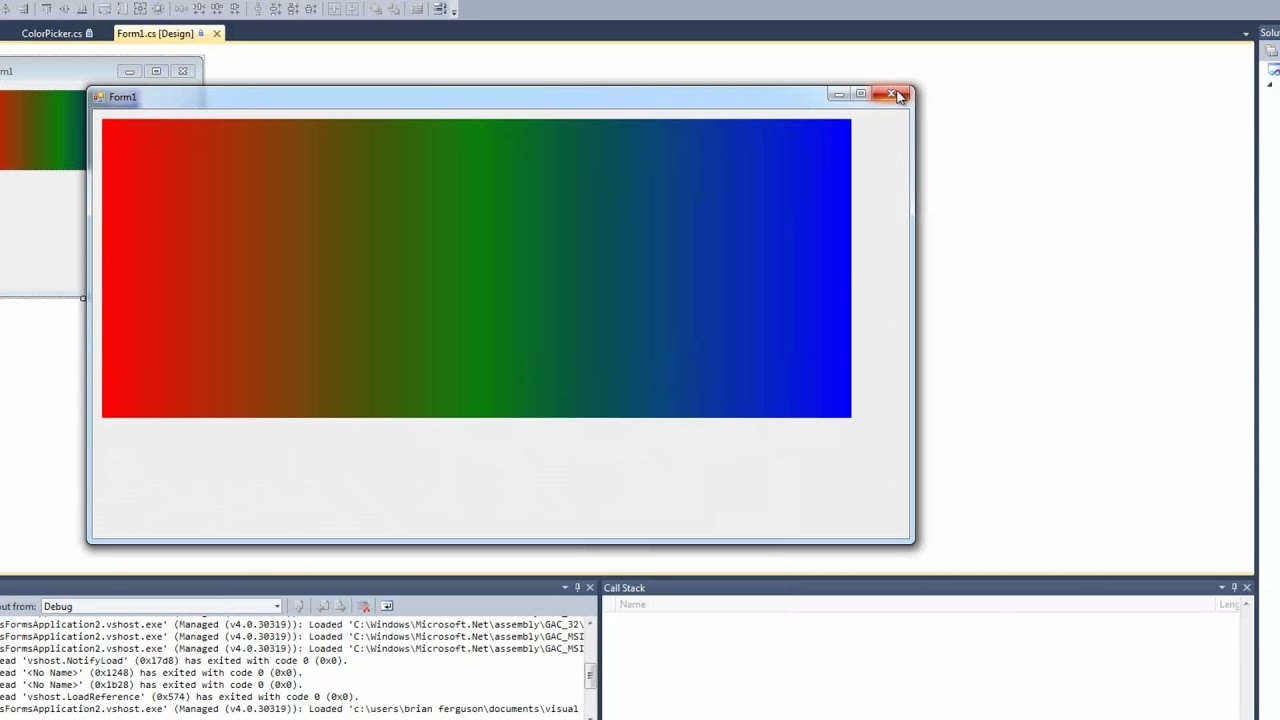Click Remove Vertical Spacing icon
The height and width of the screenshot is (720, 1280).
311,9
